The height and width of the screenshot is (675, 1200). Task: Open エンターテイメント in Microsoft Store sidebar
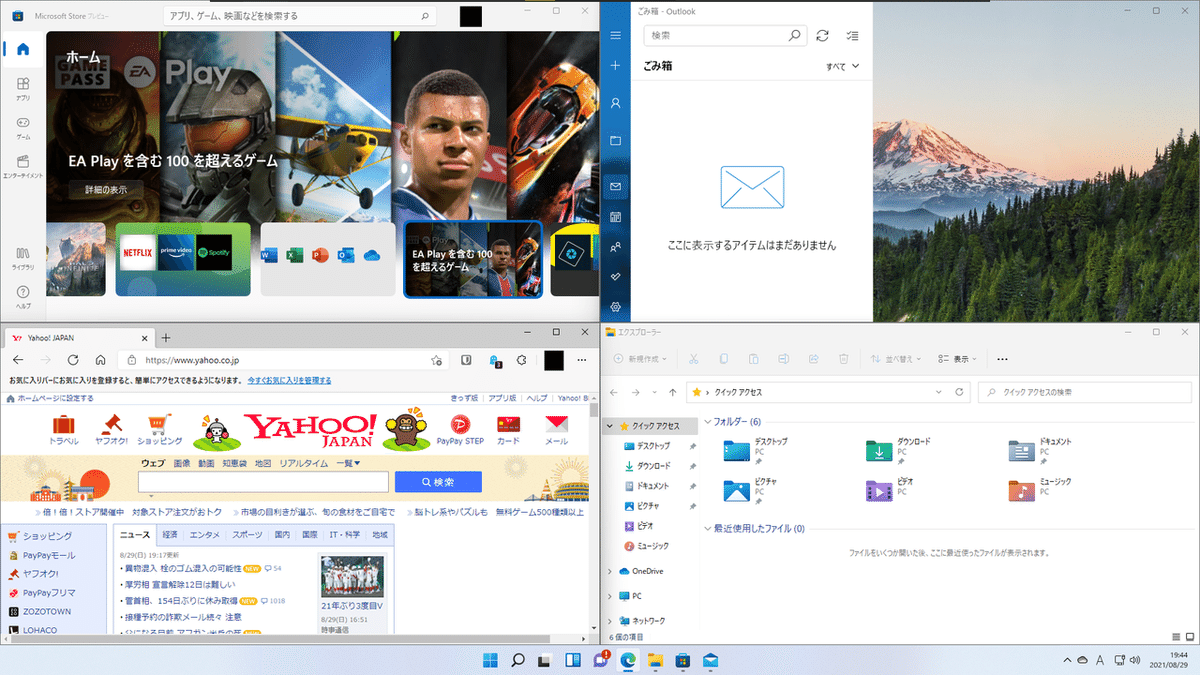[23, 165]
